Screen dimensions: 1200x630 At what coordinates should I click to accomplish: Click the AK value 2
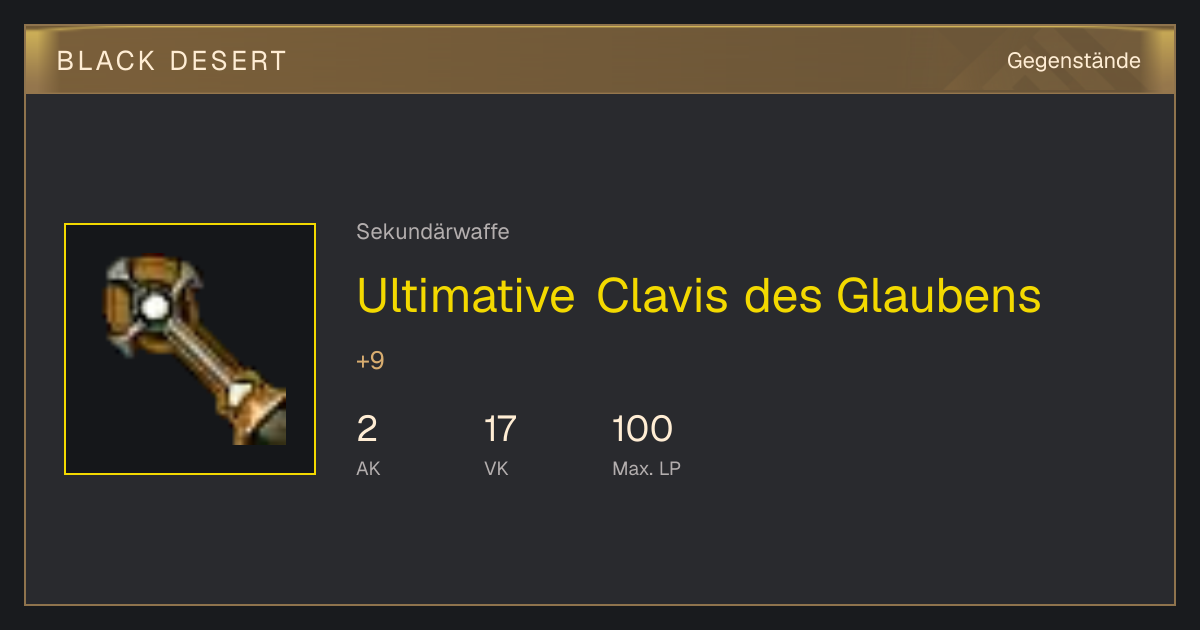click(x=367, y=429)
